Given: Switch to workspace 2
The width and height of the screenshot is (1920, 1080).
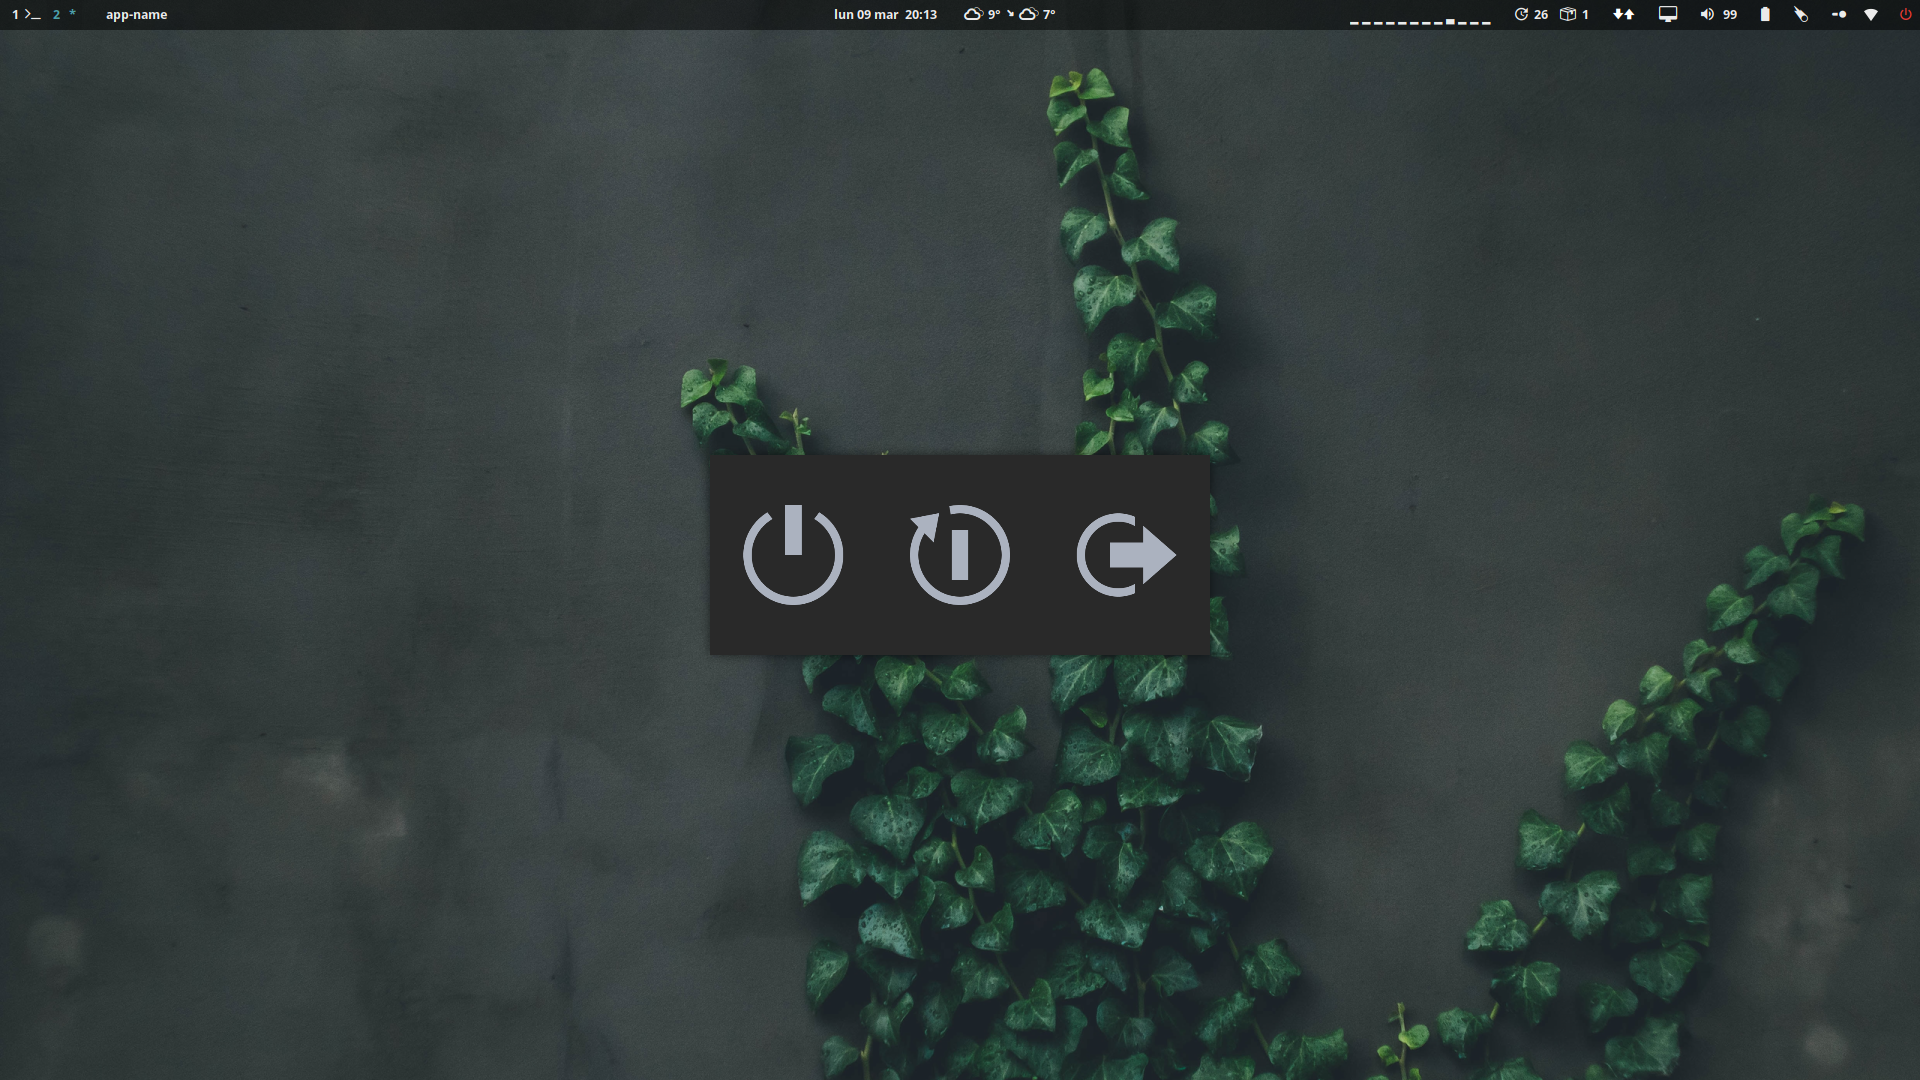Looking at the screenshot, I should pyautogui.click(x=63, y=14).
